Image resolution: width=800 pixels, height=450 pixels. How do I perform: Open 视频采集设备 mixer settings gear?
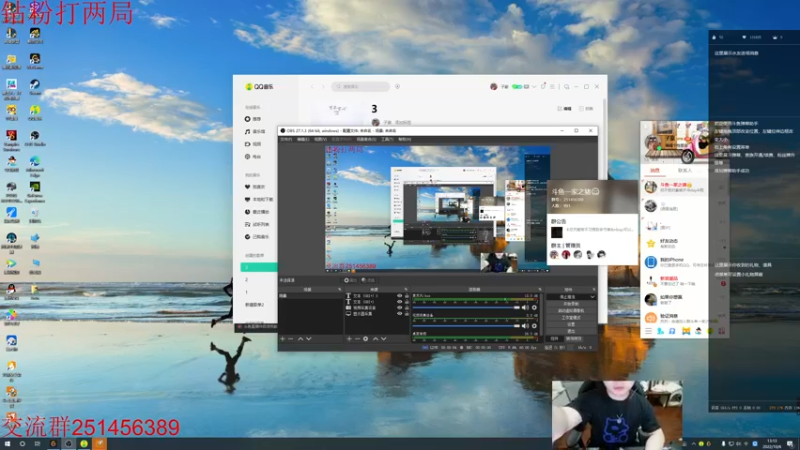[534, 326]
